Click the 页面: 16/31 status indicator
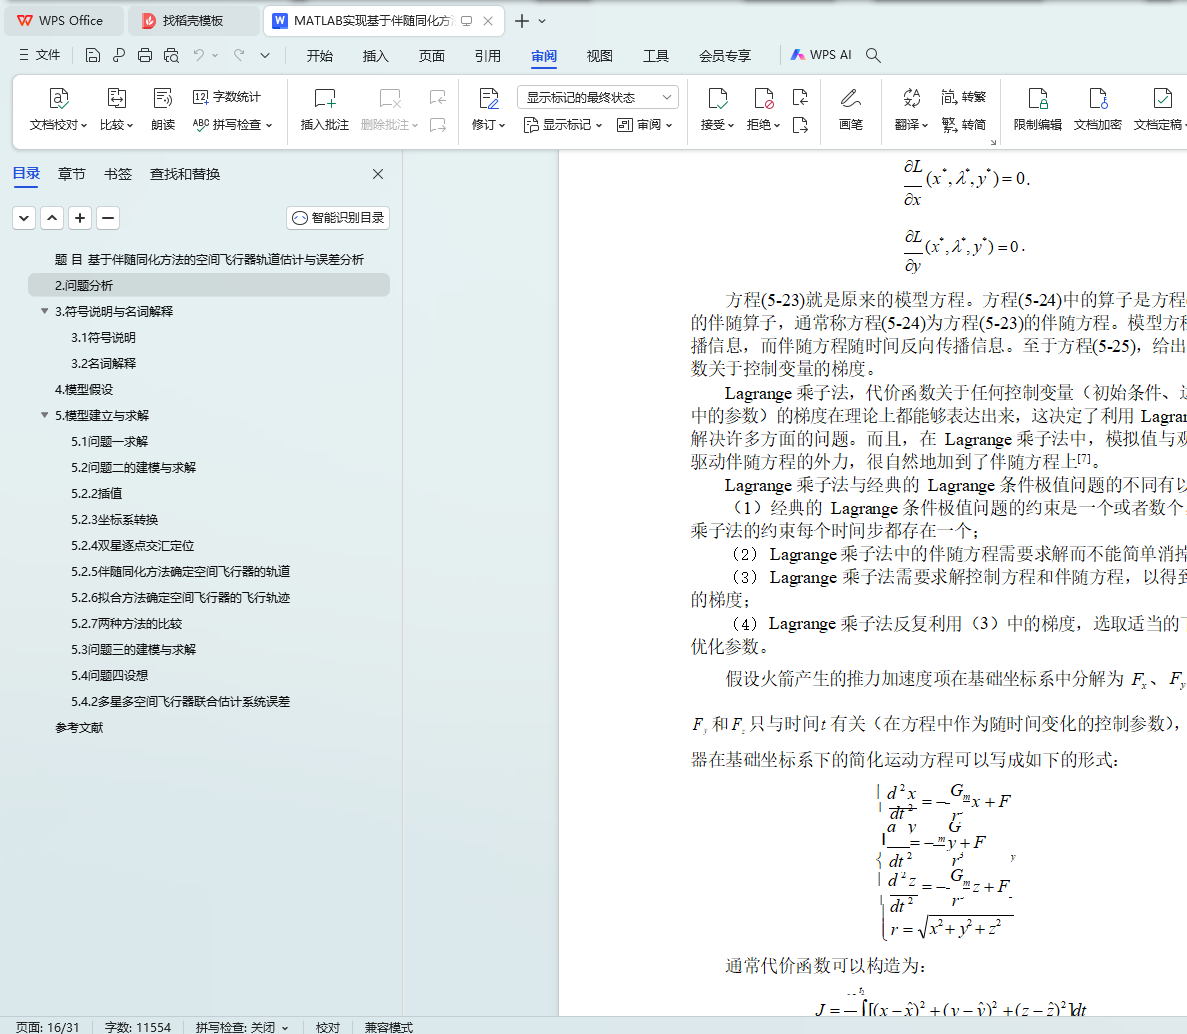Screen dimensions: 1187x1034 coord(47,1026)
